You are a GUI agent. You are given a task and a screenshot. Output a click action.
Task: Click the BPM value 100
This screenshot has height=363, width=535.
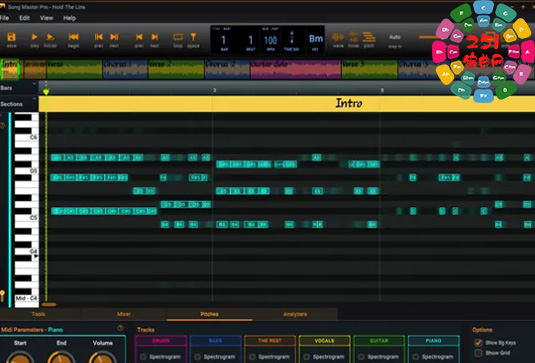tap(271, 41)
